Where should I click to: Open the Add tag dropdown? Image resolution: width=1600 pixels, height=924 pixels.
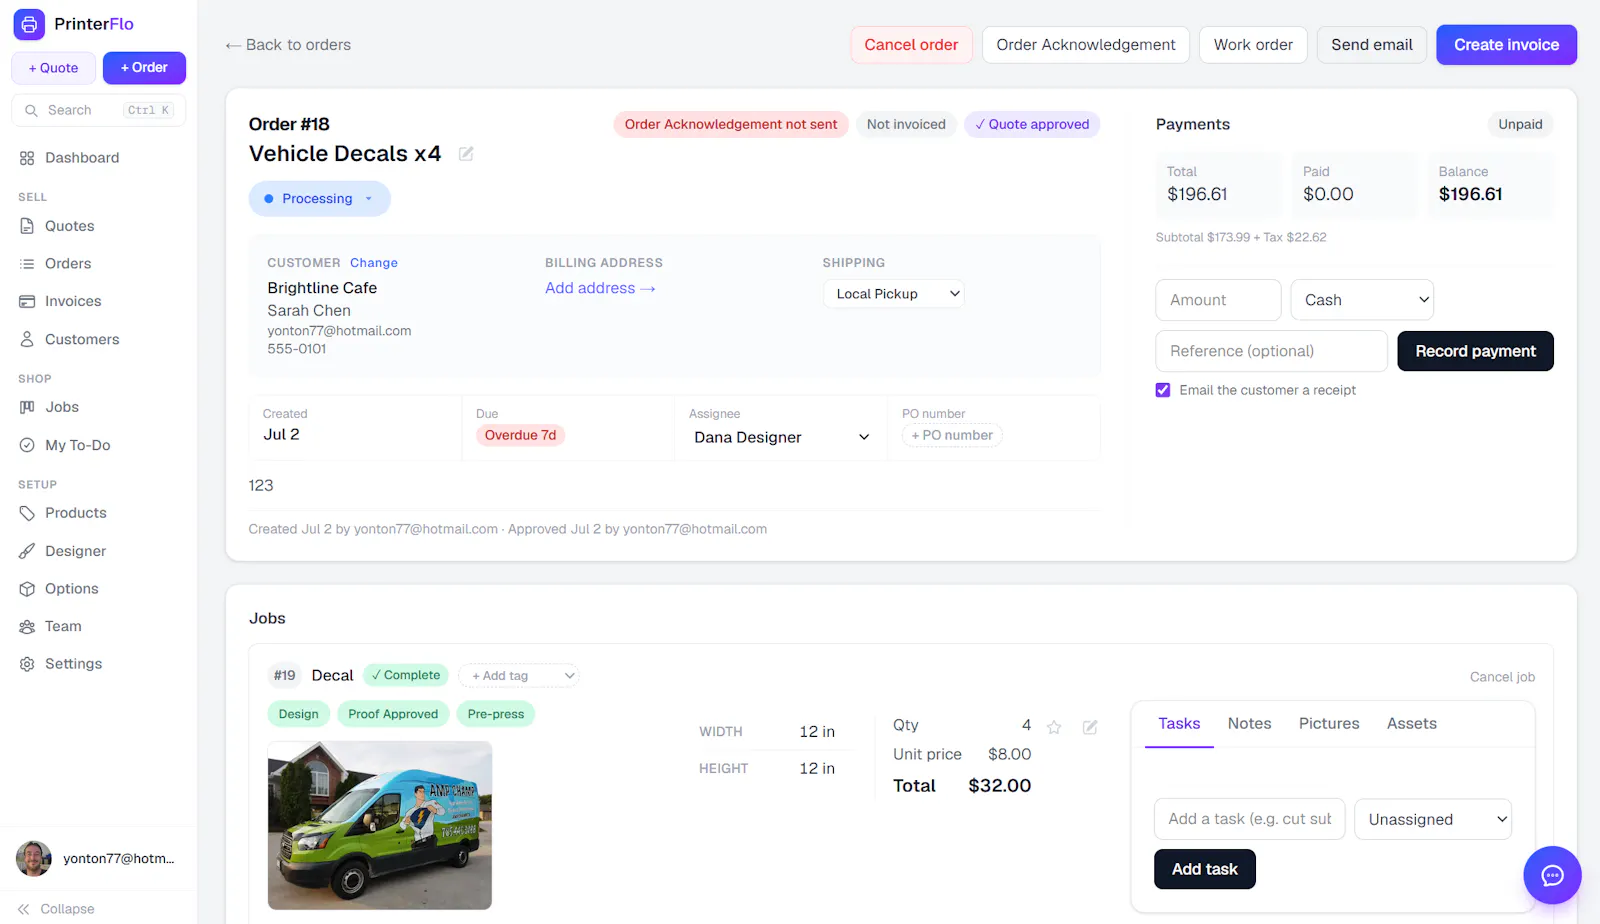click(518, 676)
